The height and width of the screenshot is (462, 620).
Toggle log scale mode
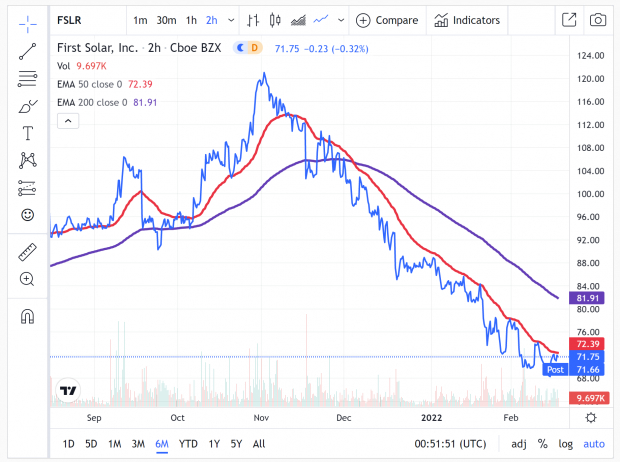click(565, 444)
